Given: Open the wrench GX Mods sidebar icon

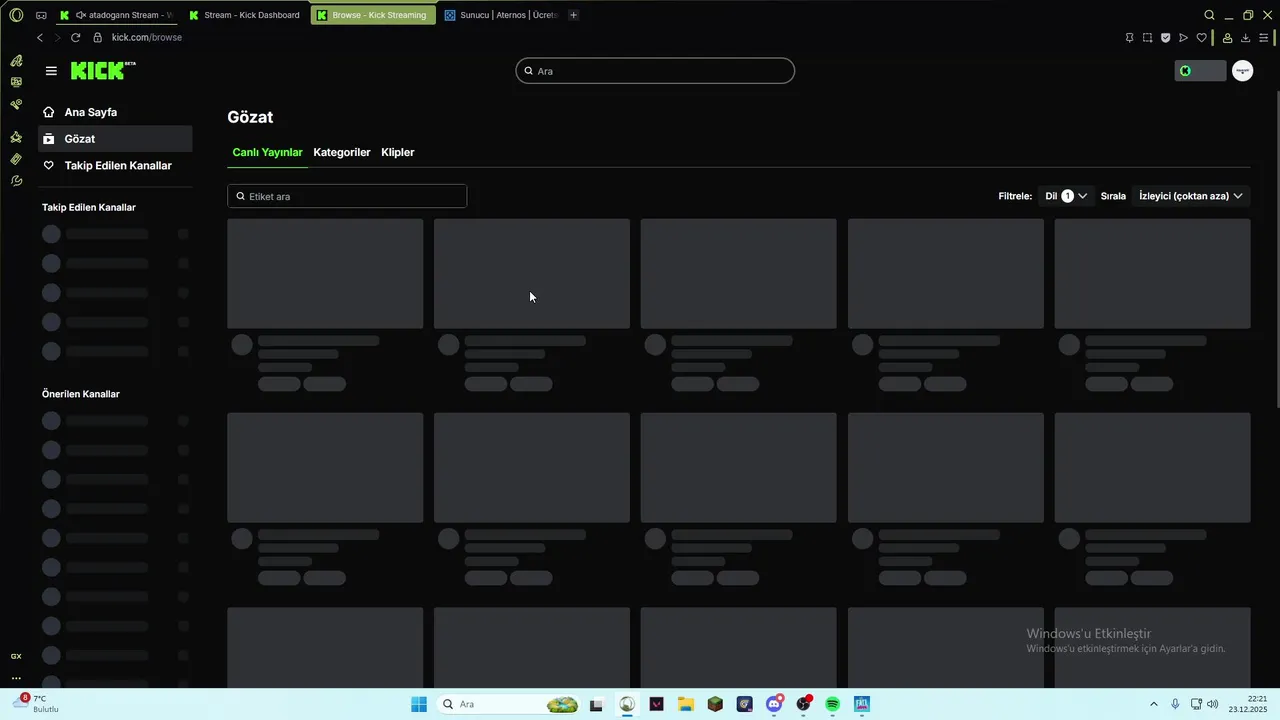Looking at the screenshot, I should pyautogui.click(x=16, y=181).
